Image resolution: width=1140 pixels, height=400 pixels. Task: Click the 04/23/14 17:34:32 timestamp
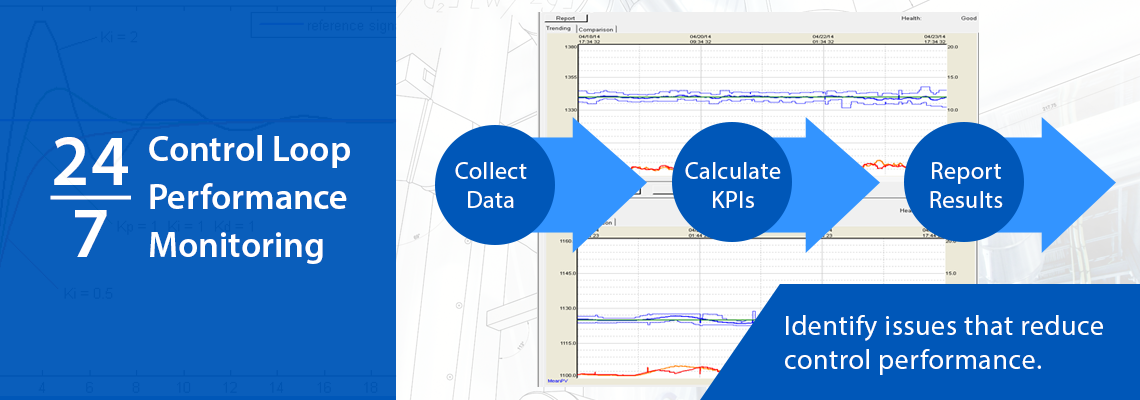click(935, 39)
